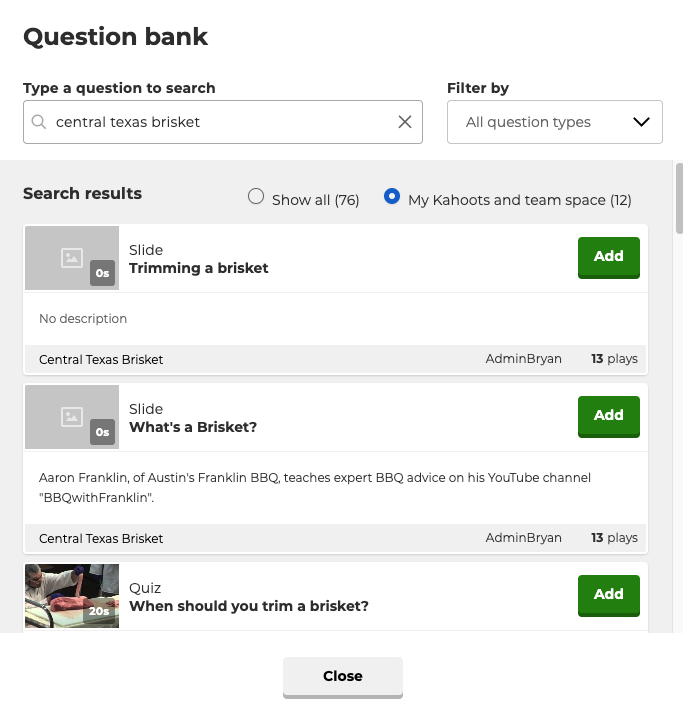Close the Question bank dialog
Image resolution: width=683 pixels, height=721 pixels.
pyautogui.click(x=343, y=677)
